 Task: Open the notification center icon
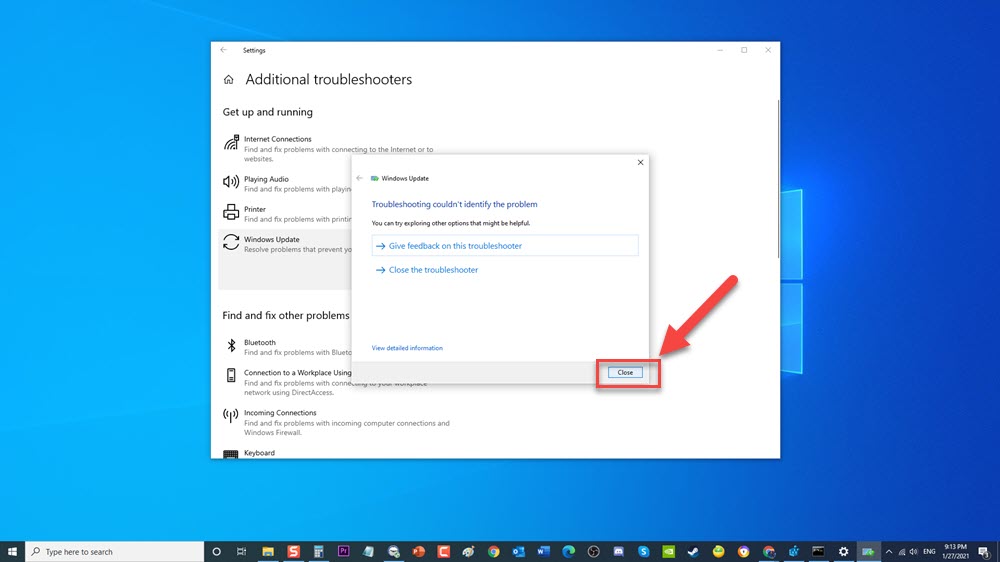pos(984,552)
